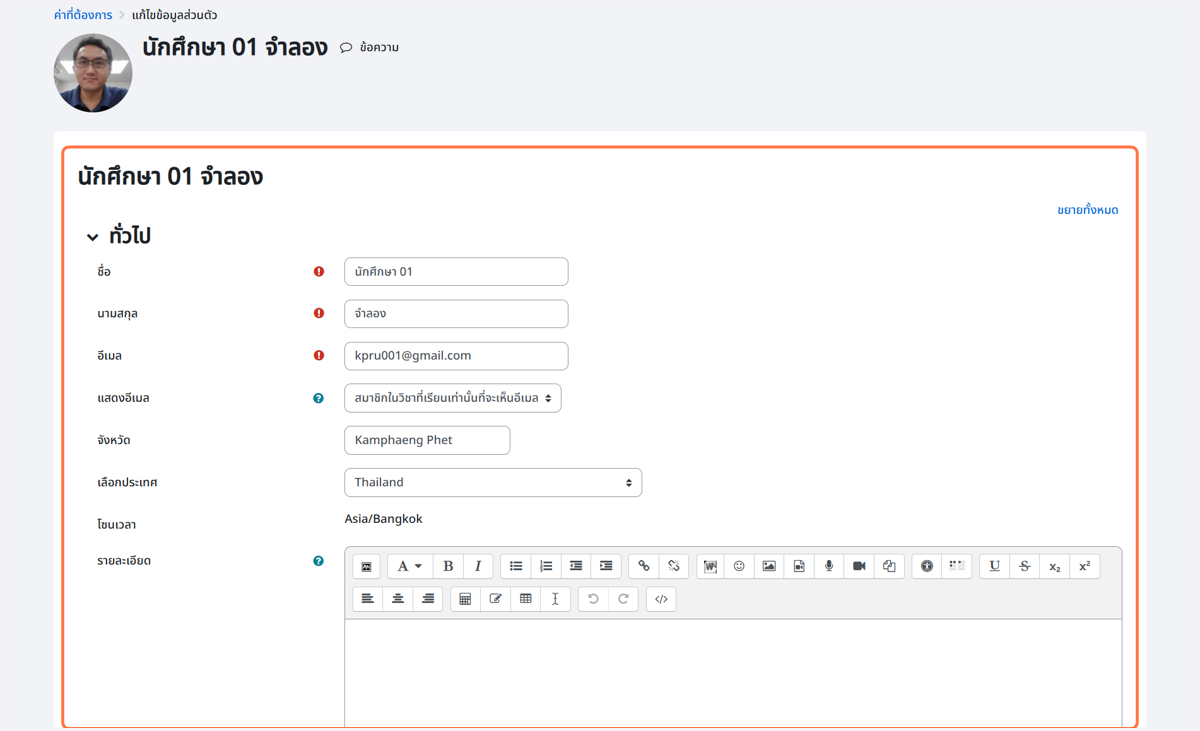The width and height of the screenshot is (1200, 731).
Task: Clear formatting with the text cursor icon
Action: tap(555, 599)
